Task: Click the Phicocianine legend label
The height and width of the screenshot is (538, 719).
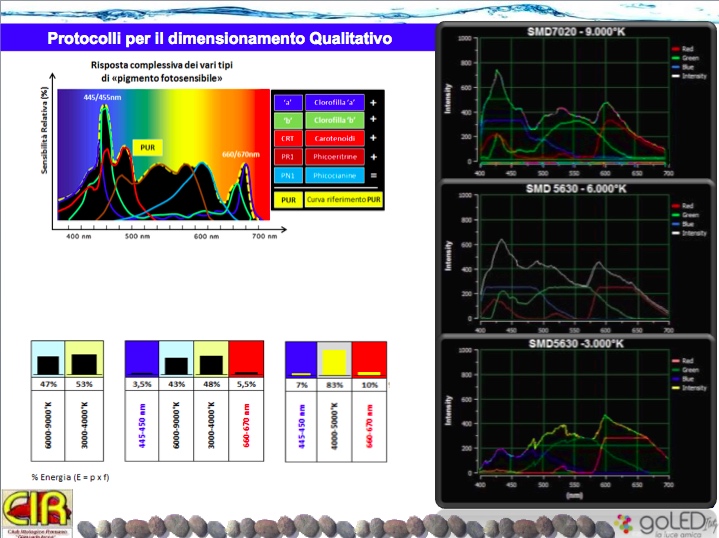Action: click(x=335, y=176)
